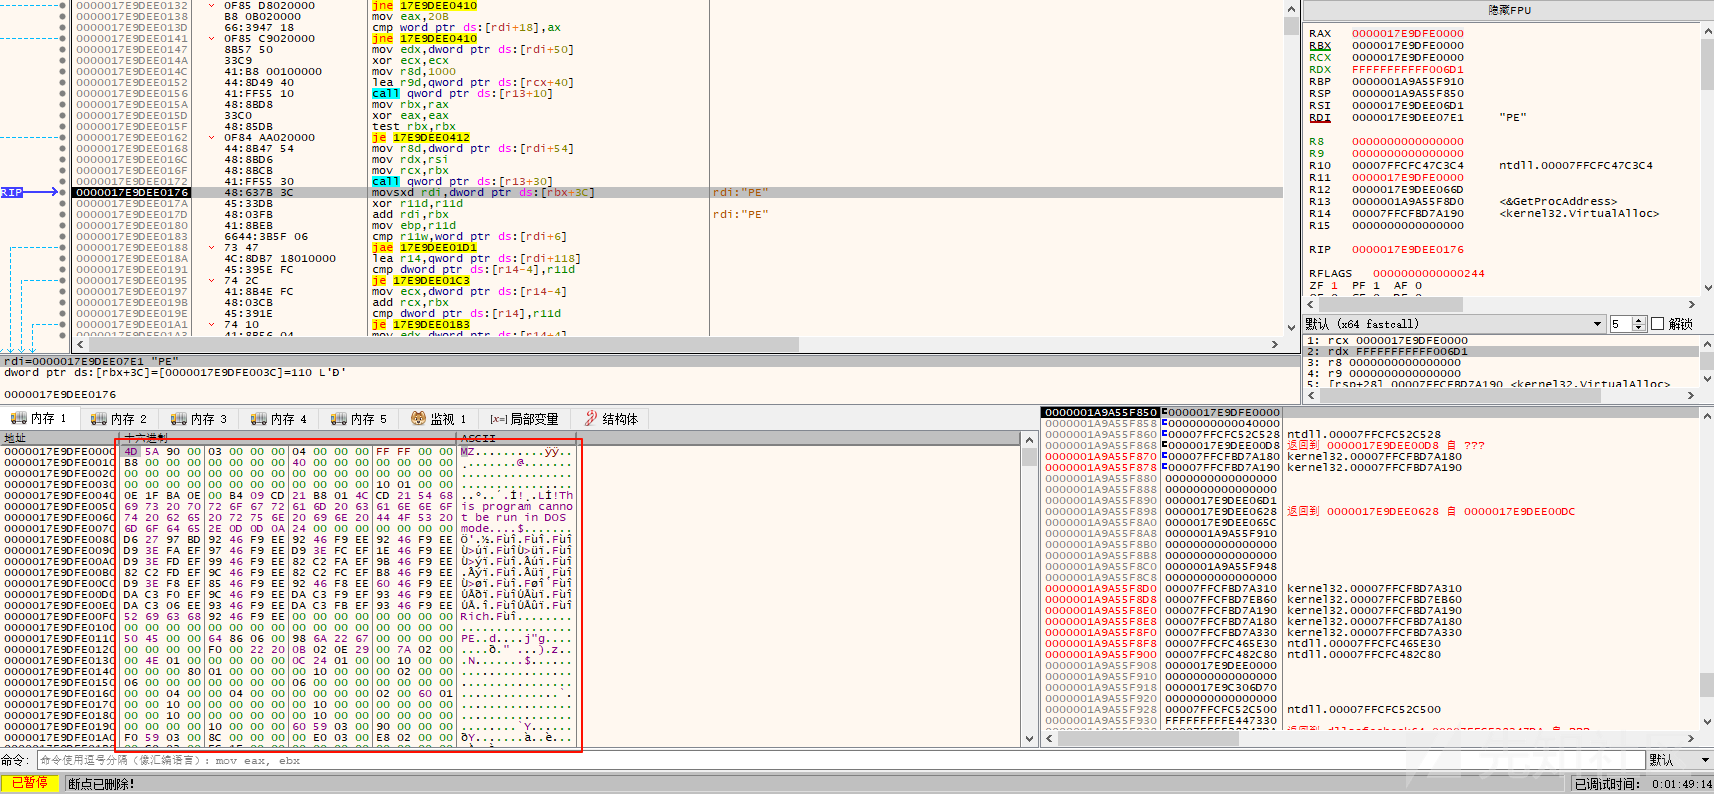The width and height of the screenshot is (1714, 794).
Task: Click the memory dump scrollbar down arrow
Action: [1029, 739]
